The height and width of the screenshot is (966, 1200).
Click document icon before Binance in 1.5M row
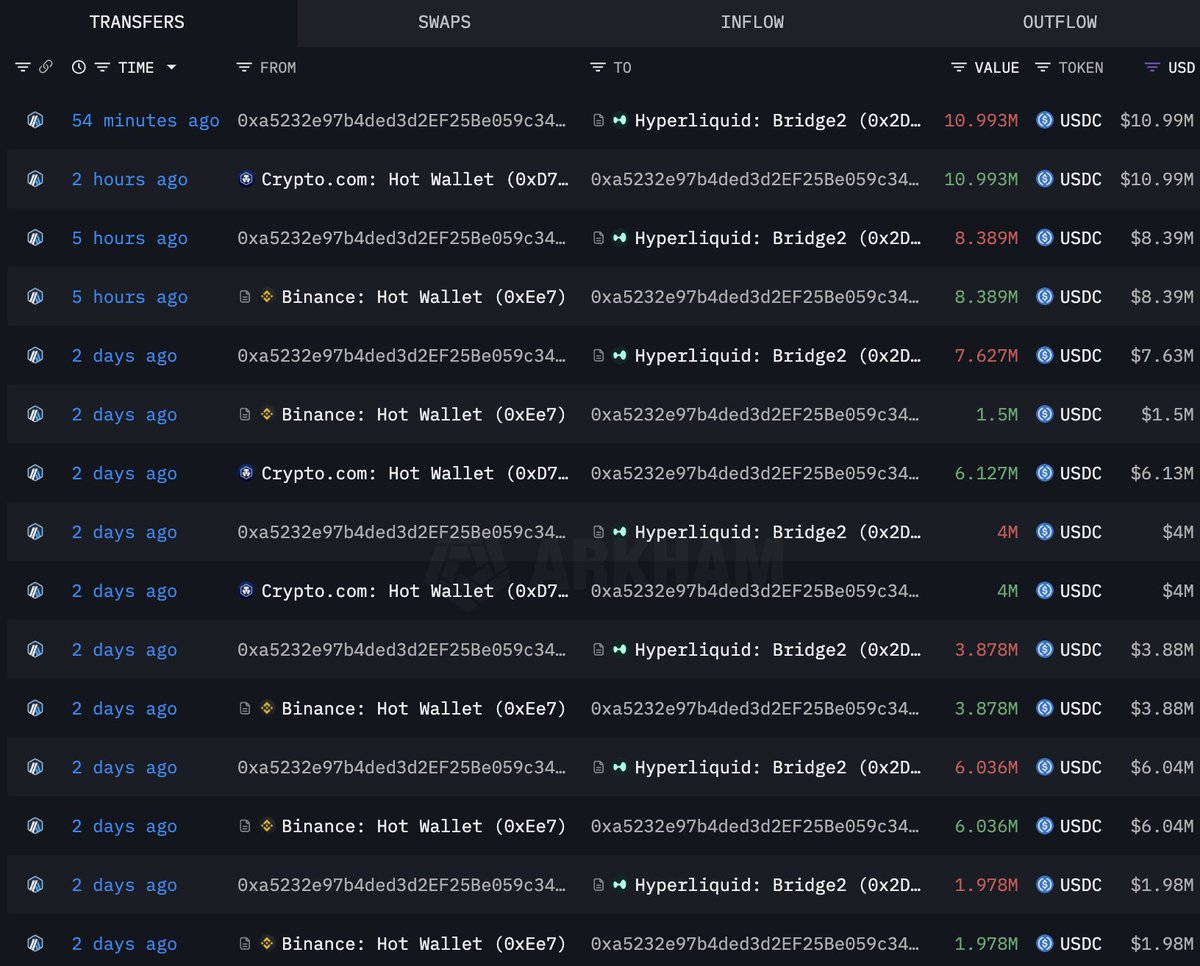[x=245, y=415]
